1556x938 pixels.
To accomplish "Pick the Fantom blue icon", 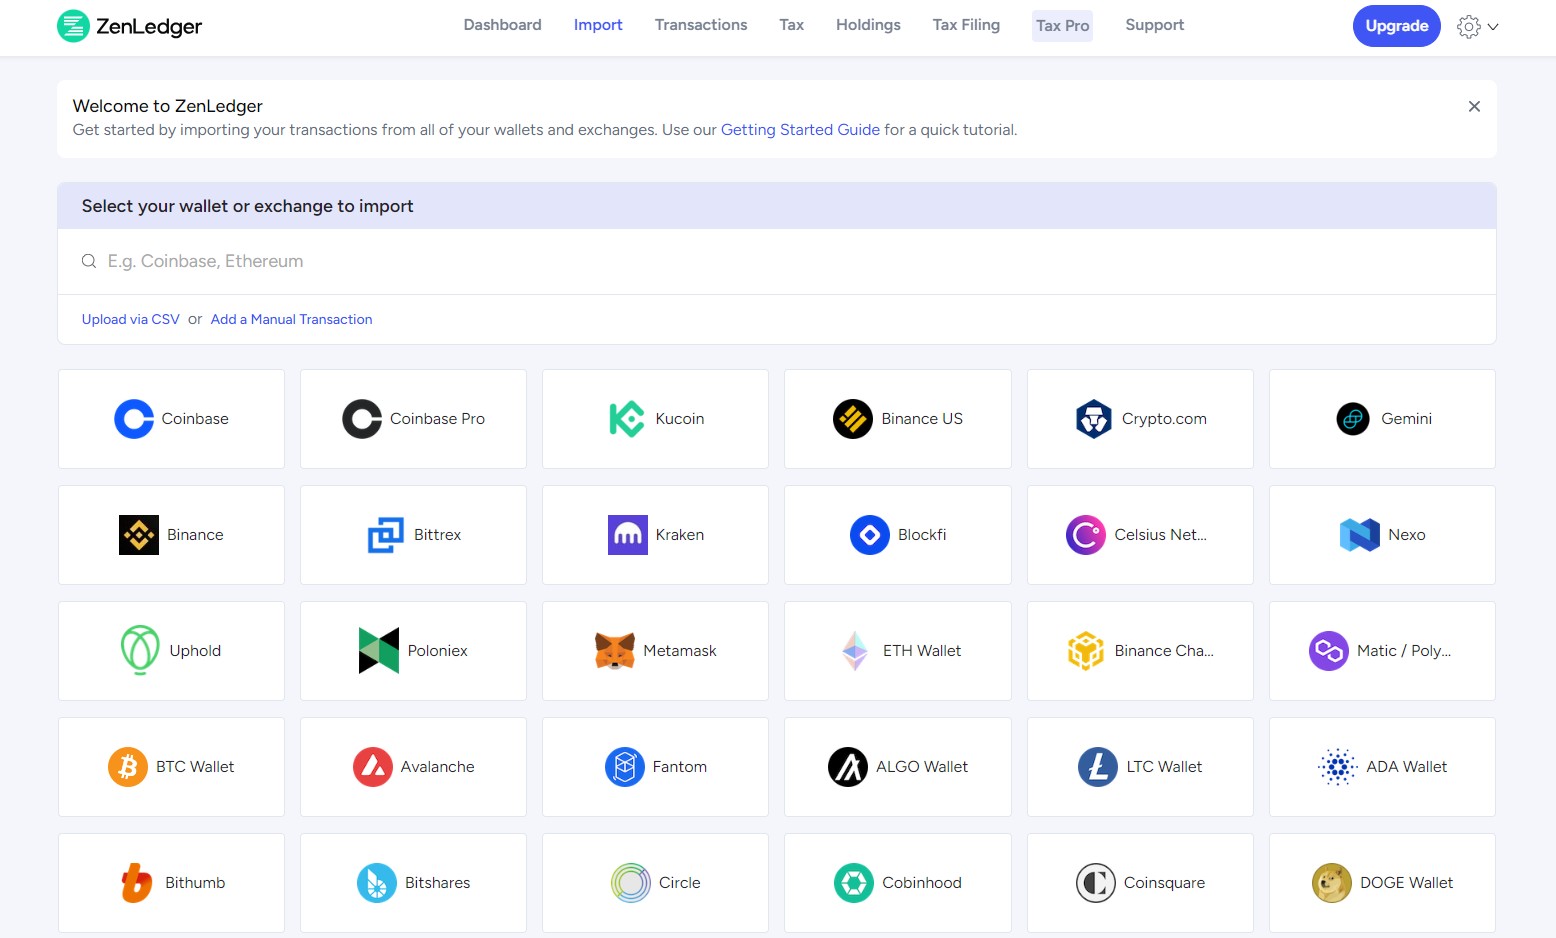I will (x=625, y=767).
